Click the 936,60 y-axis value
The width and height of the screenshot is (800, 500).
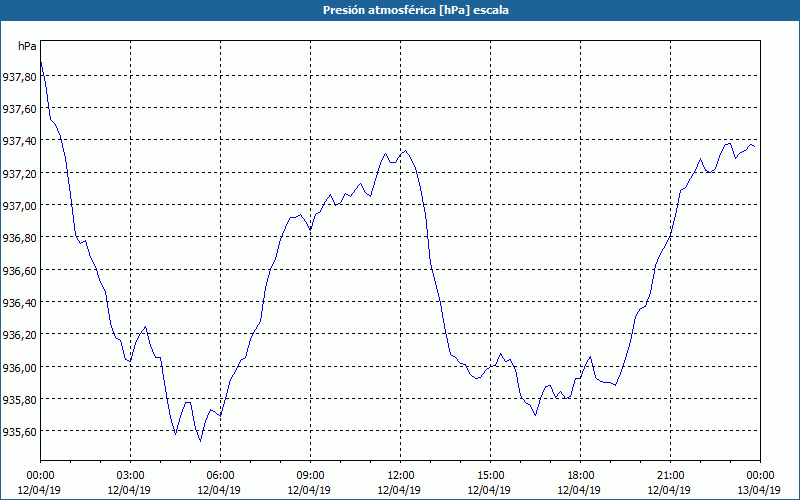point(19,270)
